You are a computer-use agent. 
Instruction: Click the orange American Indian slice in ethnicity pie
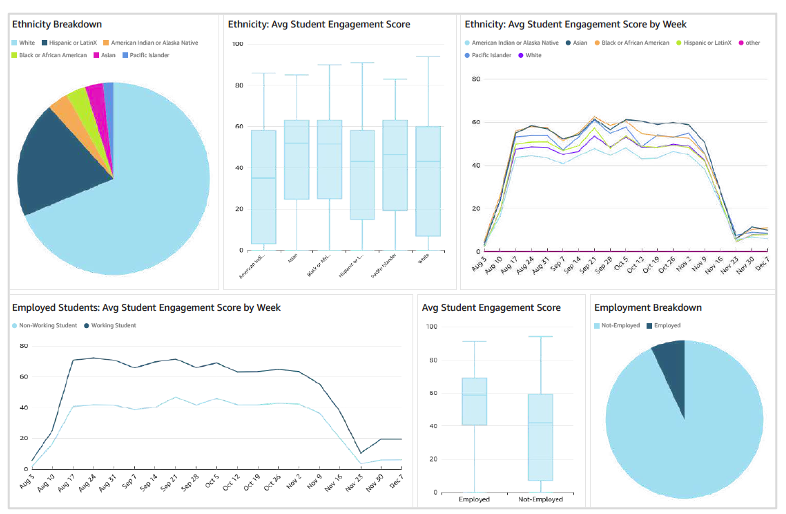point(66,108)
